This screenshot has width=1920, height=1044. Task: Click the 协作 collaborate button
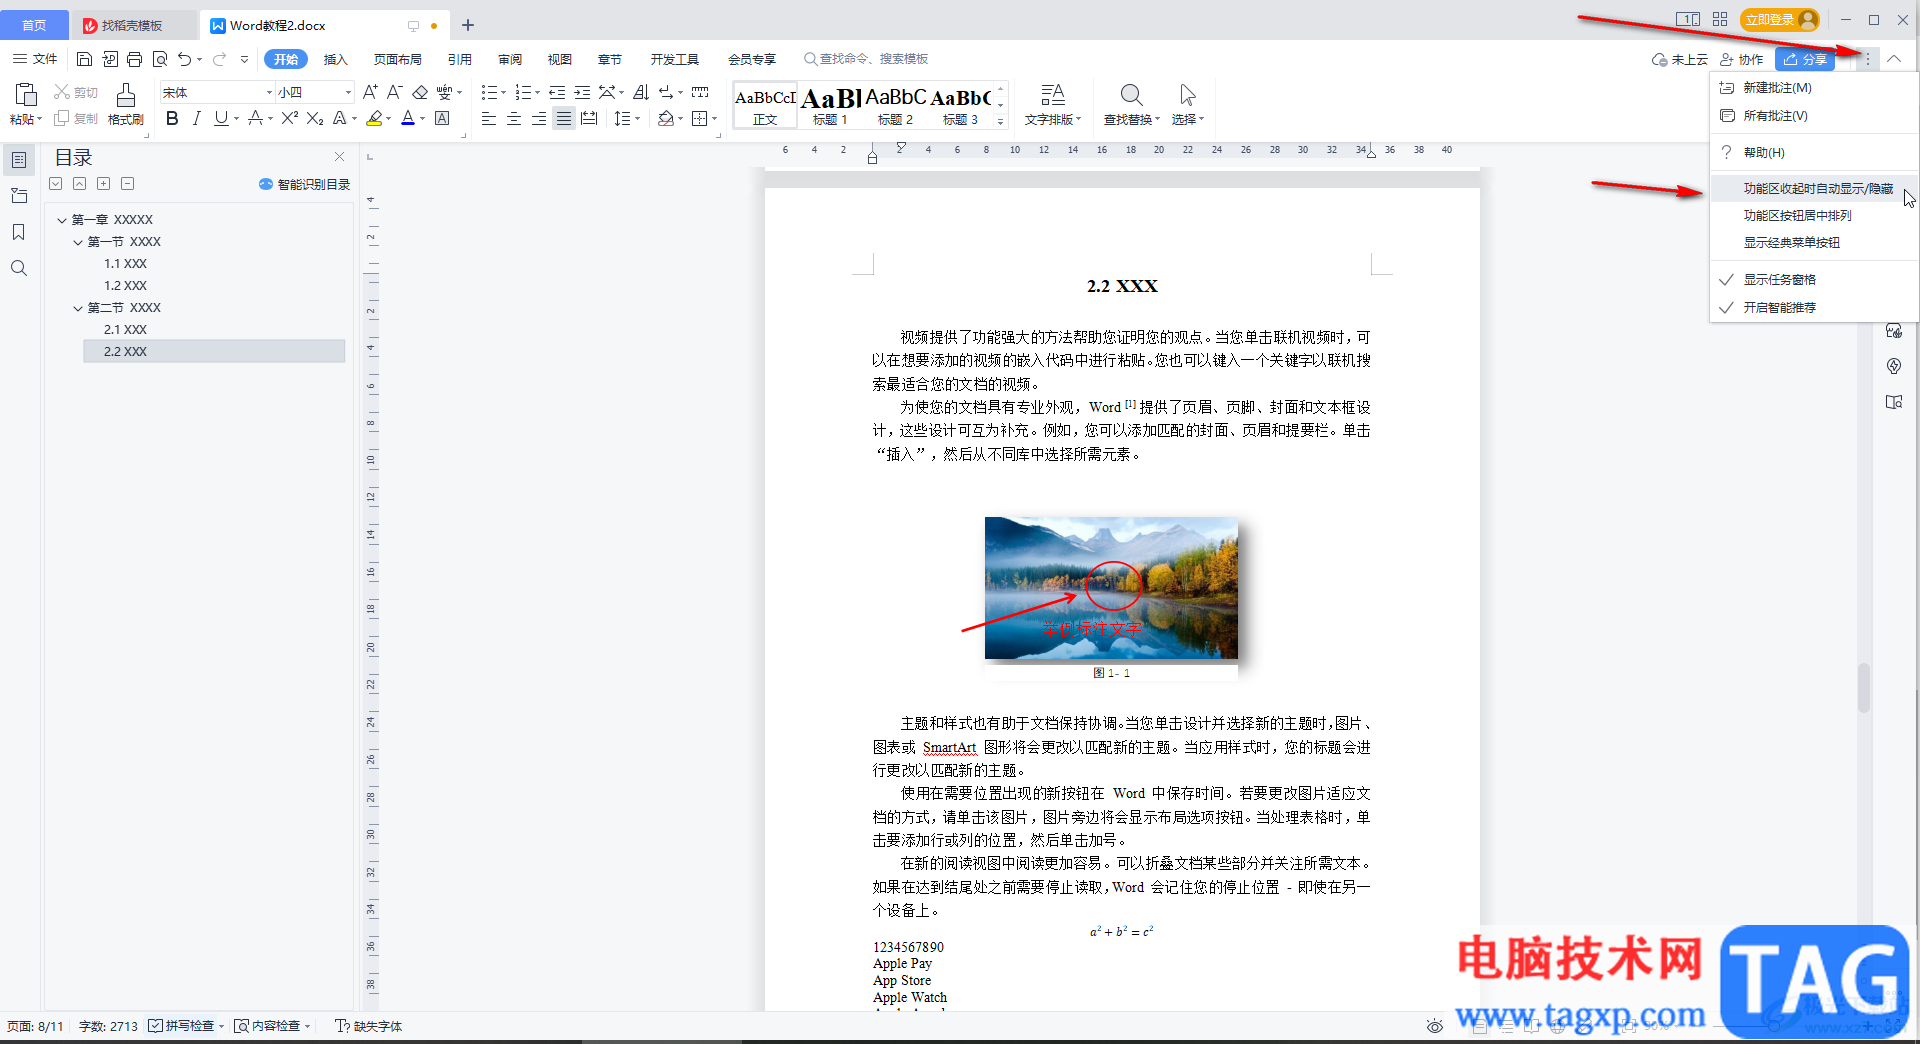pyautogui.click(x=1742, y=59)
